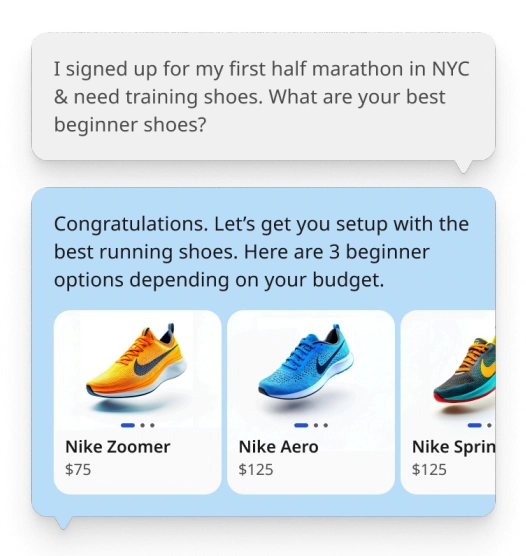Select the user's half marathon message bubble

click(263, 96)
